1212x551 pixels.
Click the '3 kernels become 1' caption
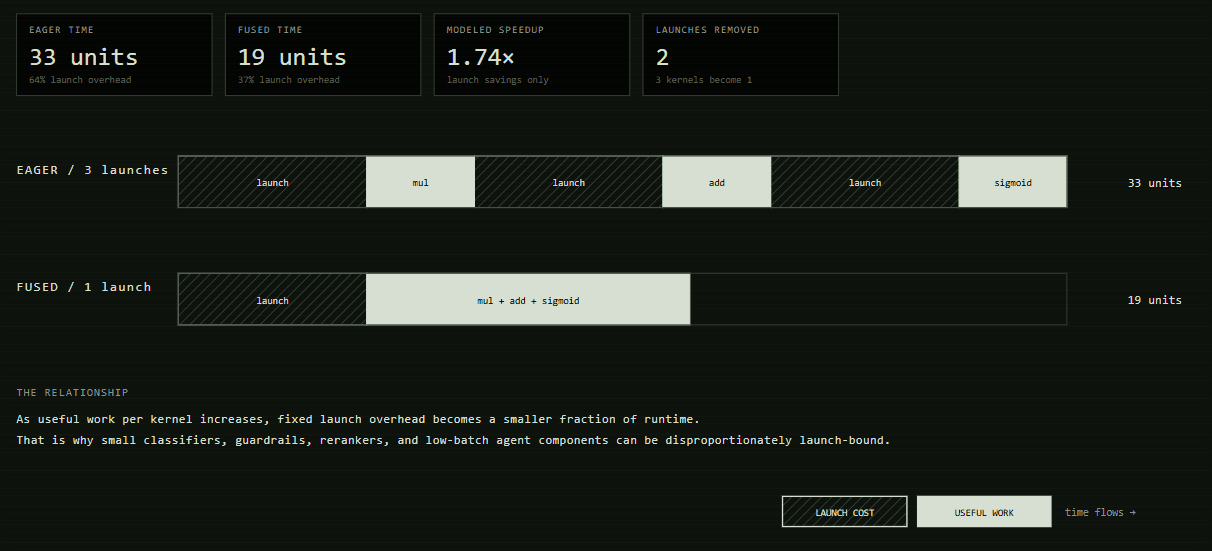(x=704, y=80)
